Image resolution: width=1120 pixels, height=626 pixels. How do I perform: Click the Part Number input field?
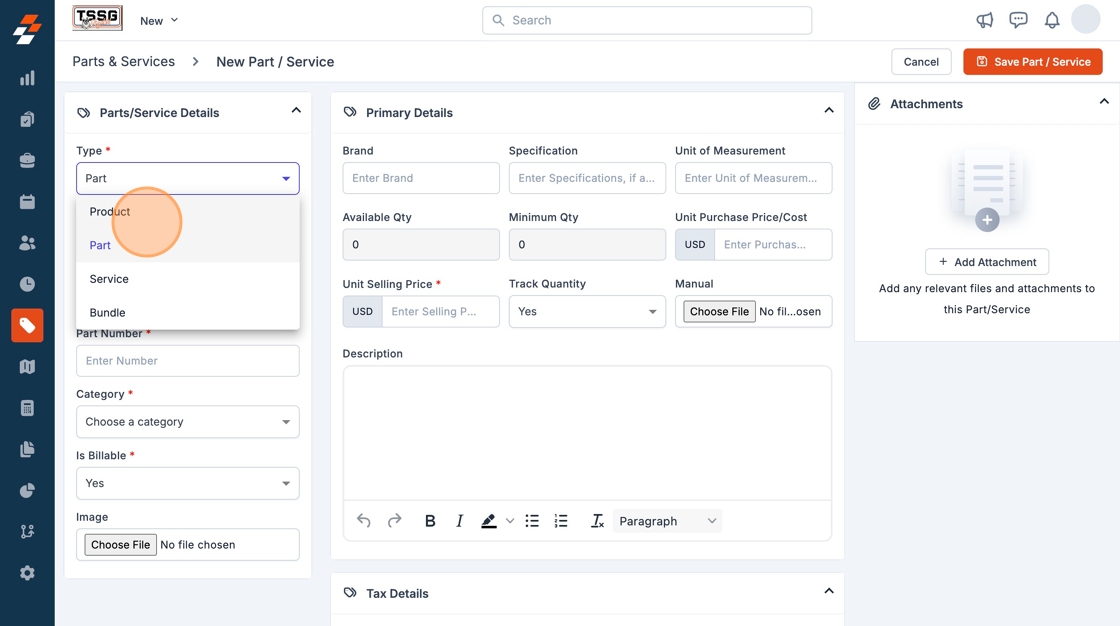pos(188,361)
